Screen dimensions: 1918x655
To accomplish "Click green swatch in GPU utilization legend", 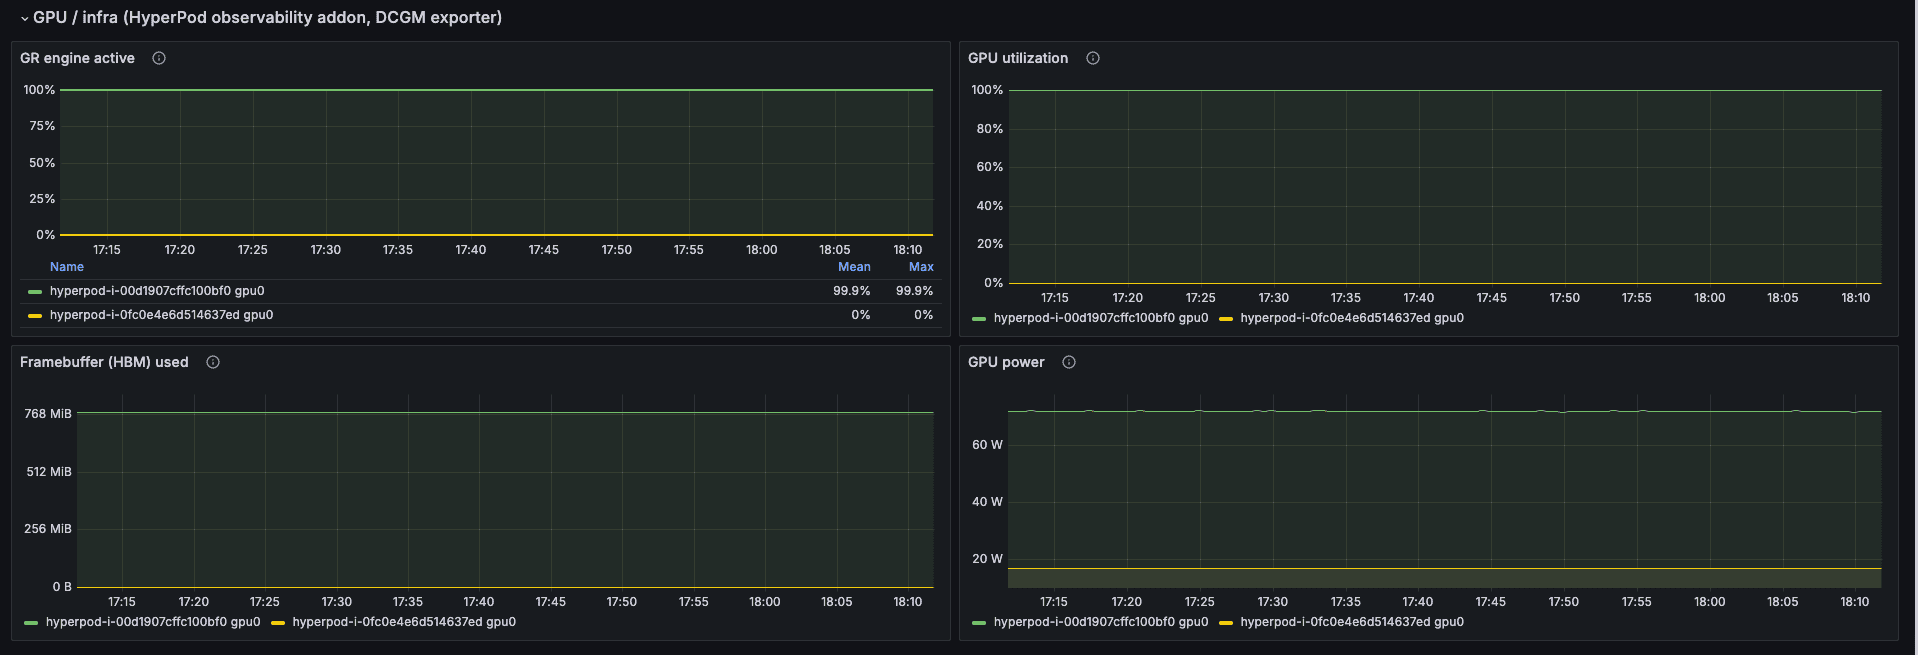I will [979, 319].
